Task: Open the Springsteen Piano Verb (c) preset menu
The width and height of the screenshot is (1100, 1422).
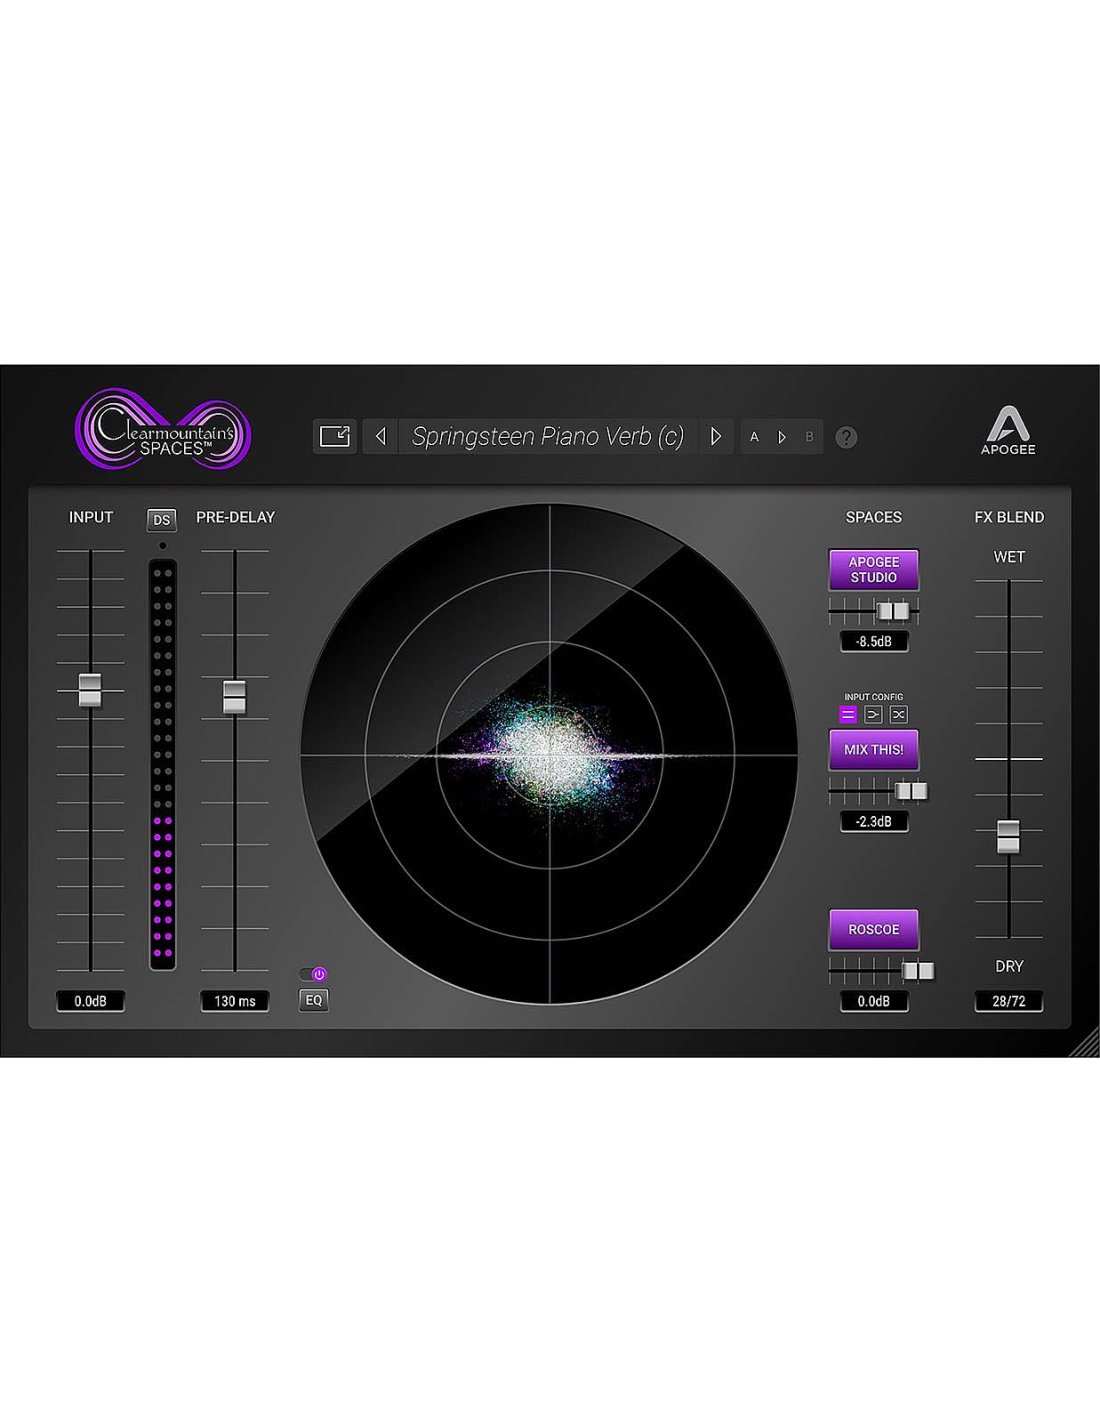Action: click(548, 436)
